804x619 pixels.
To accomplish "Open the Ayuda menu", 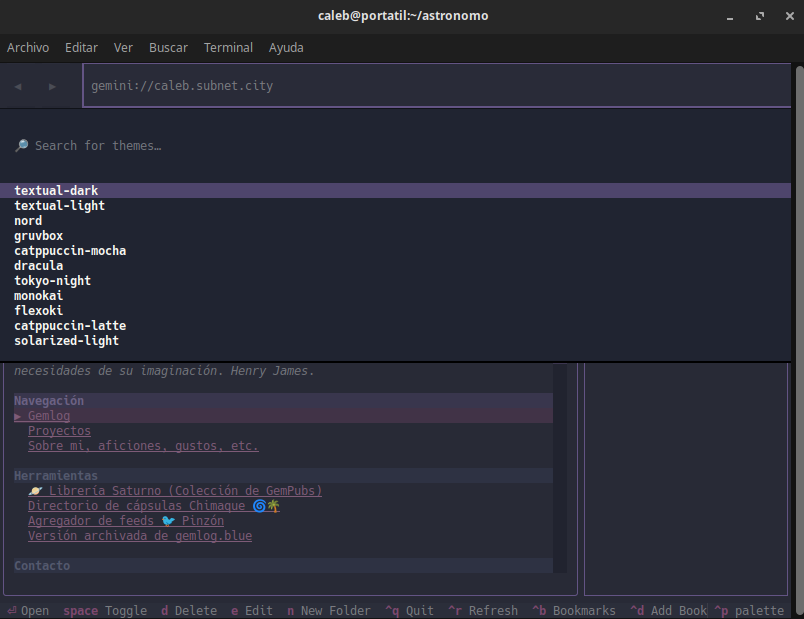I will pos(286,47).
